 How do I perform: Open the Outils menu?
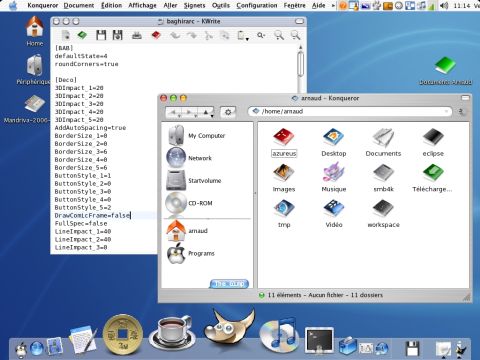(x=221, y=5)
